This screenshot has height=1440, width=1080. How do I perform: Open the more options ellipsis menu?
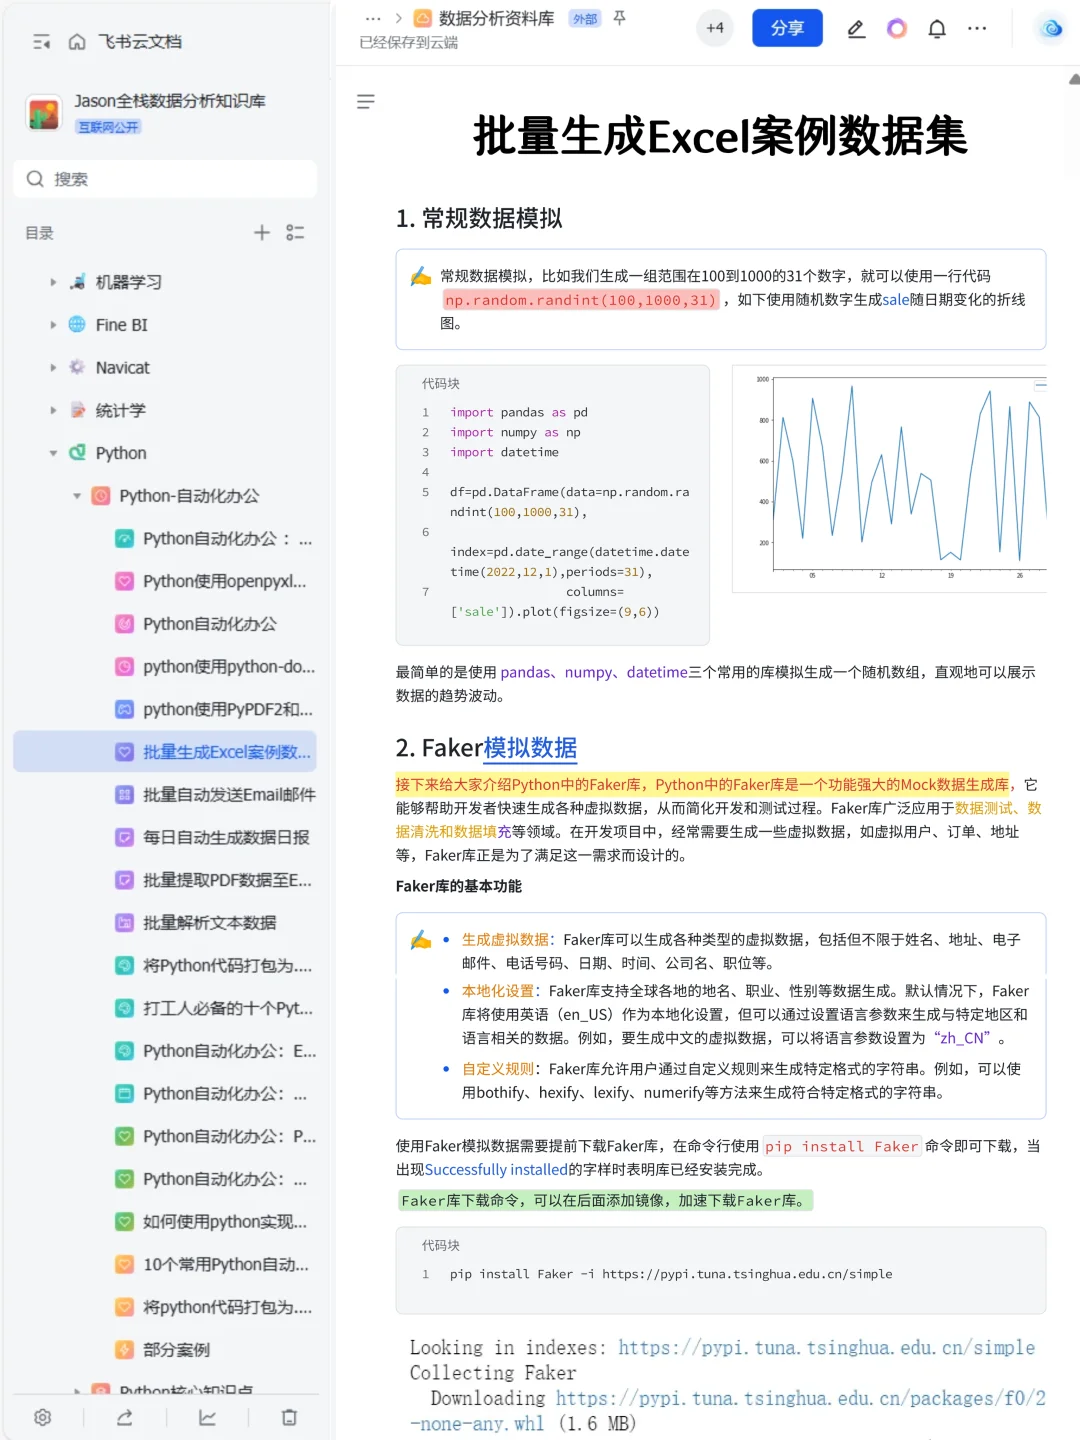(x=977, y=28)
